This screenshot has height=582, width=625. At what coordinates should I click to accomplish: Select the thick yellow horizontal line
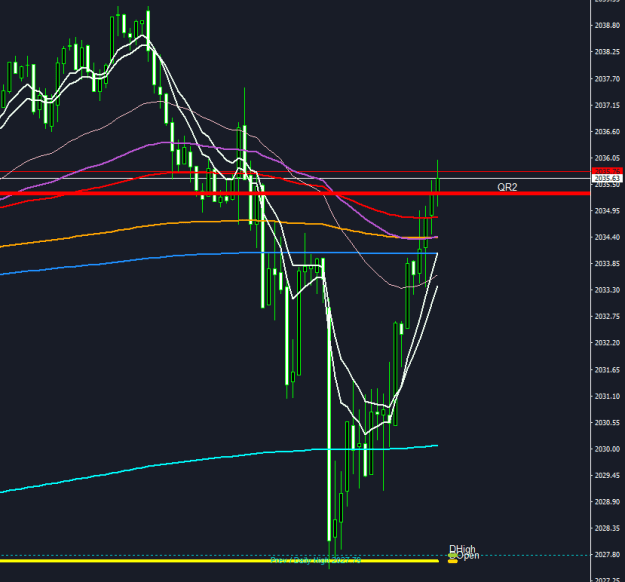pos(219,561)
